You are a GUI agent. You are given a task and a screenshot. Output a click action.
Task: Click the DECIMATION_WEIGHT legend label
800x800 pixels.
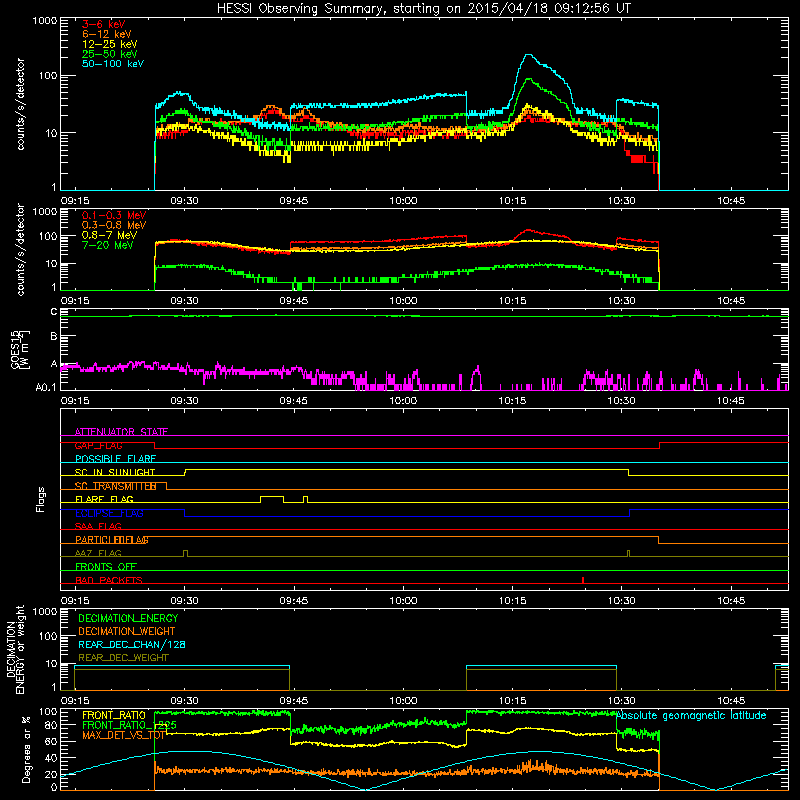[127, 631]
